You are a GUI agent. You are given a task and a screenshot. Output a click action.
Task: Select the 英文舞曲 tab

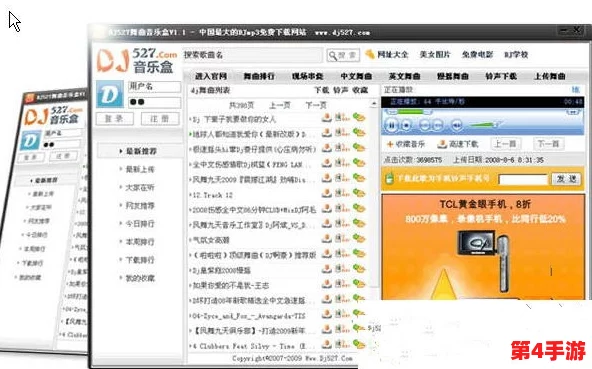point(404,76)
